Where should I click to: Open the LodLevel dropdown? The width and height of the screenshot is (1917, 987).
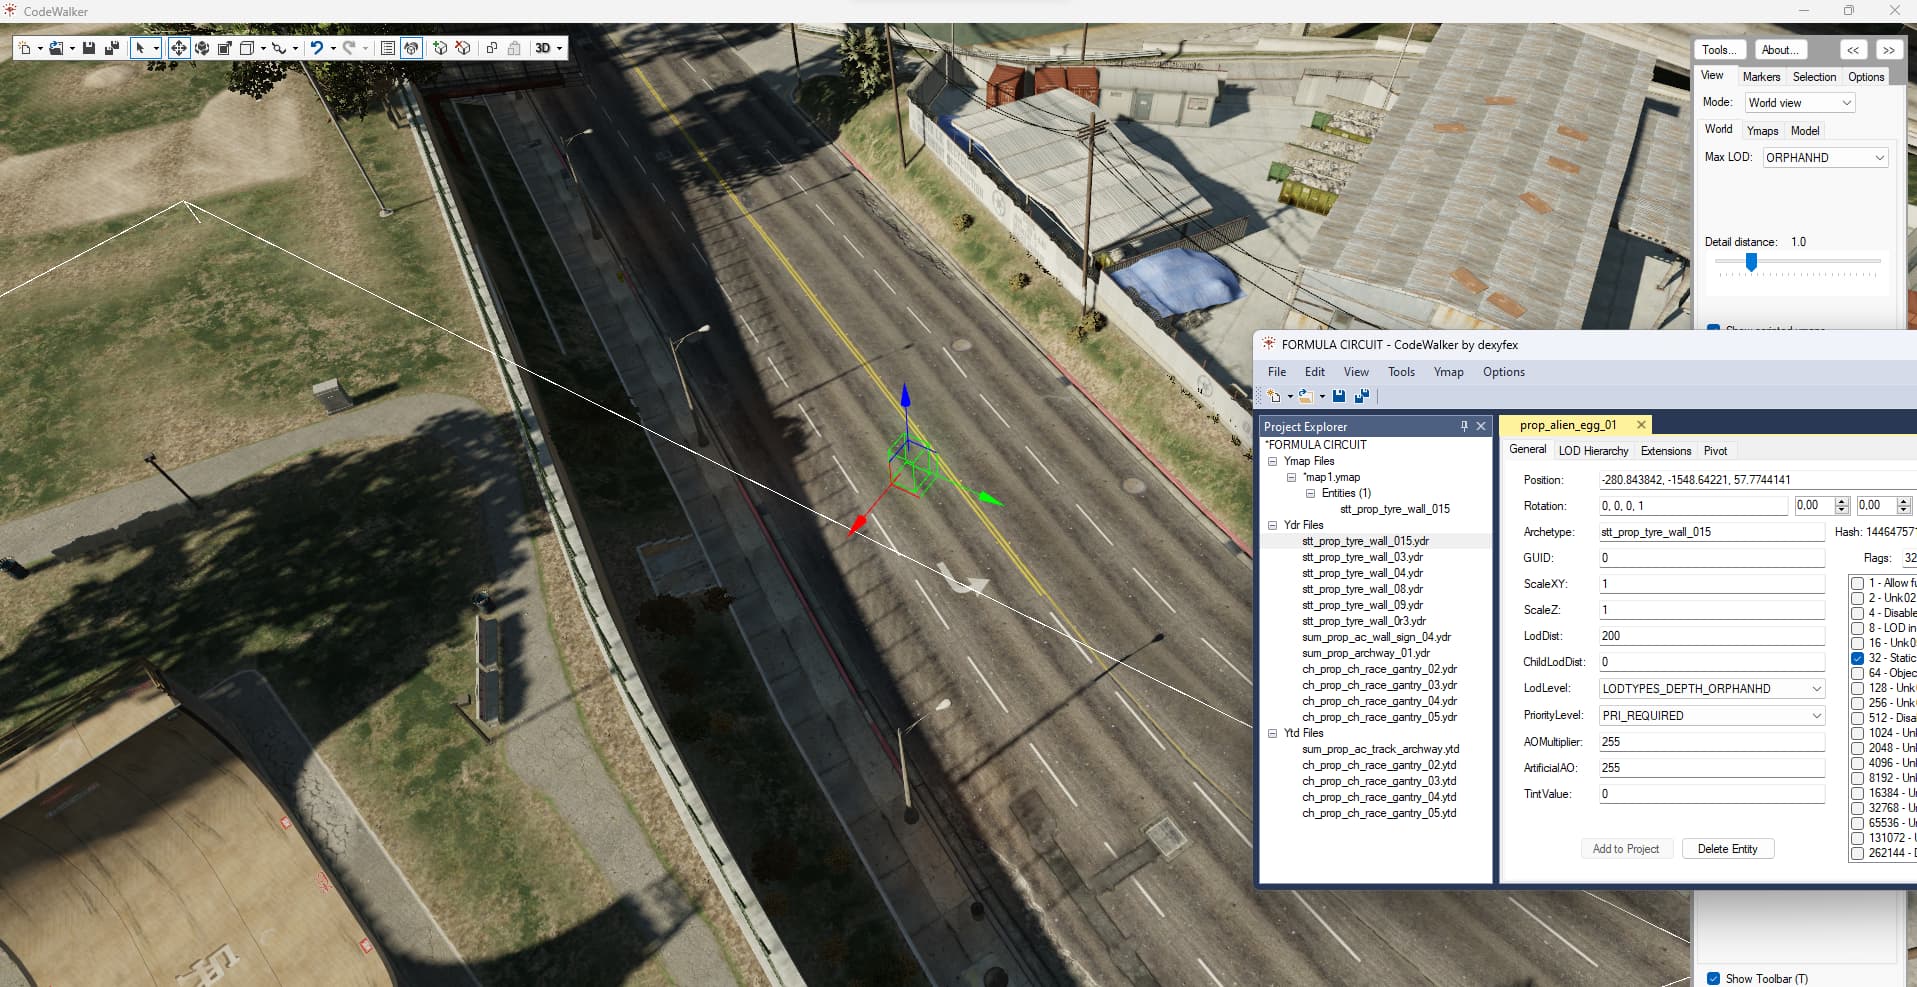[x=1711, y=689]
